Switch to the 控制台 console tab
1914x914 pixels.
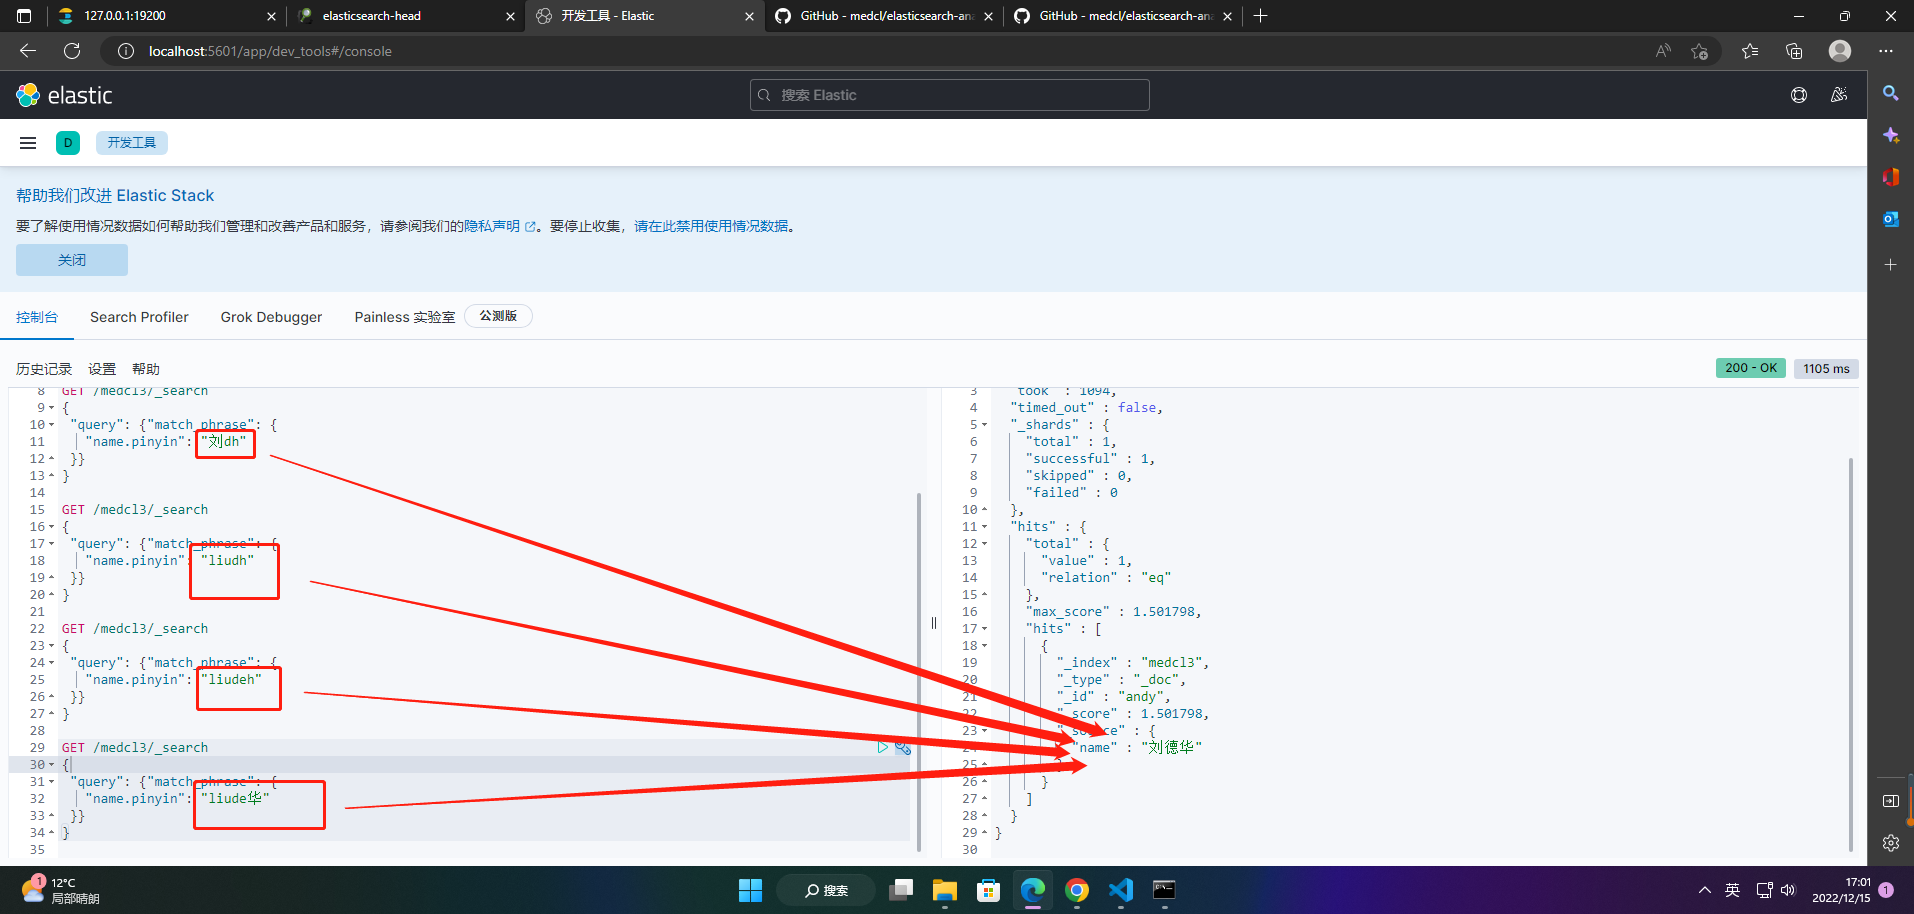pos(37,317)
